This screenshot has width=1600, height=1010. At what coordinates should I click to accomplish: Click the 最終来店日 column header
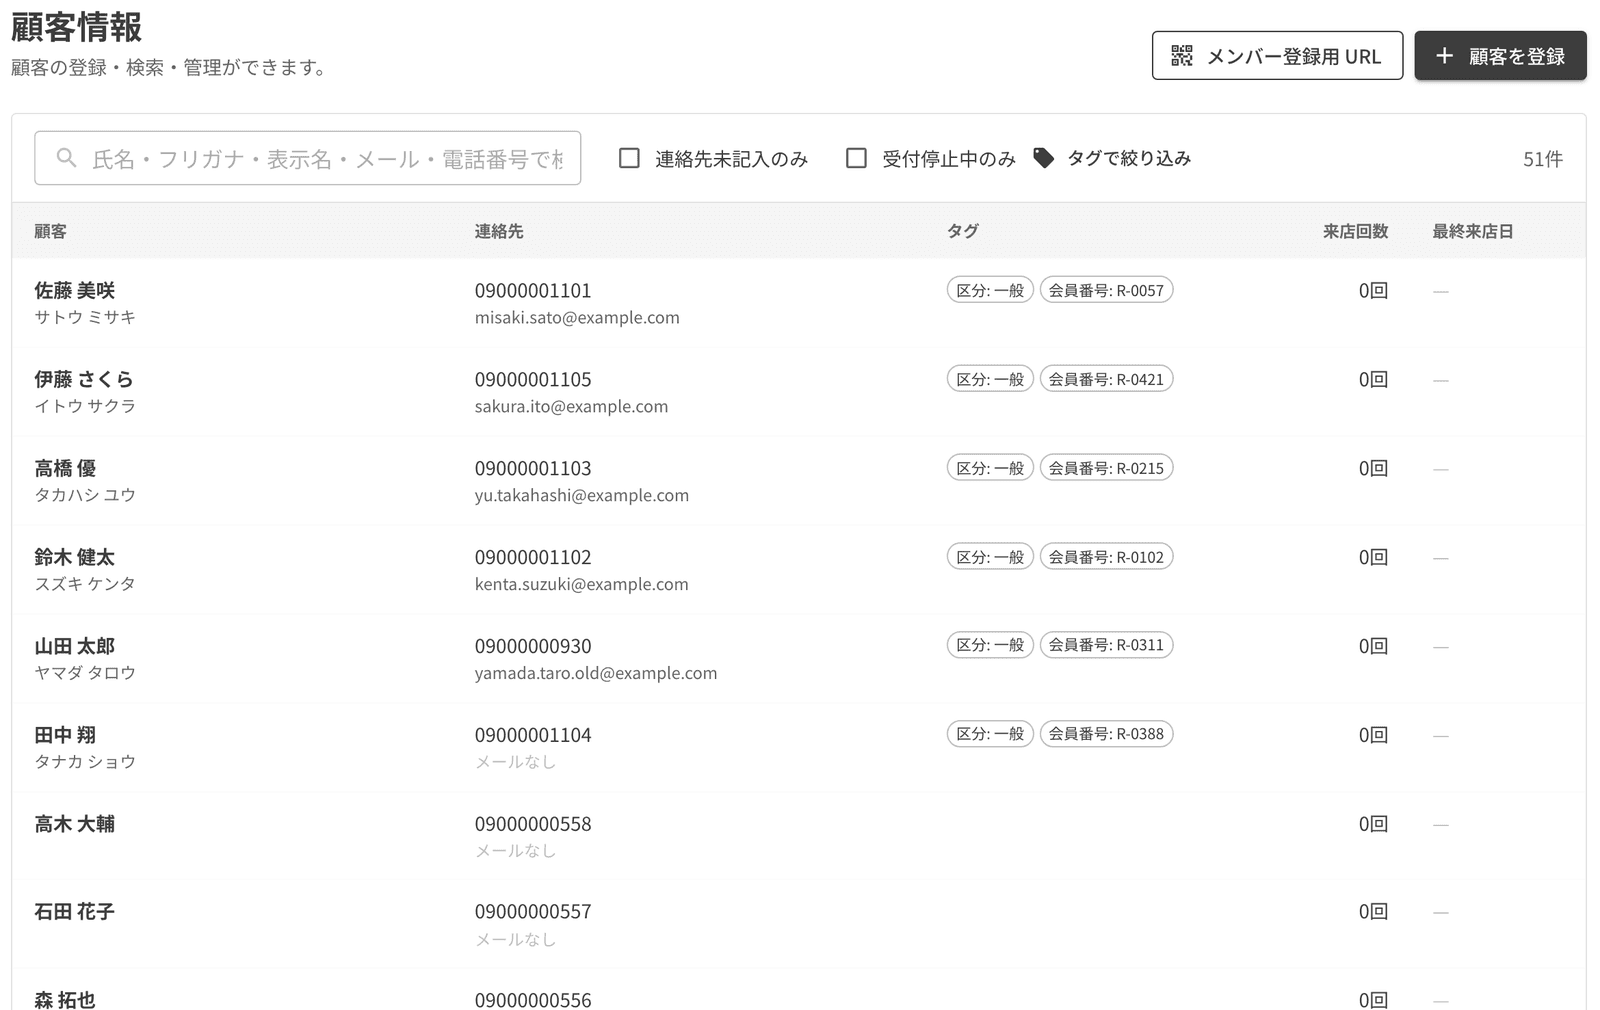click(1472, 231)
